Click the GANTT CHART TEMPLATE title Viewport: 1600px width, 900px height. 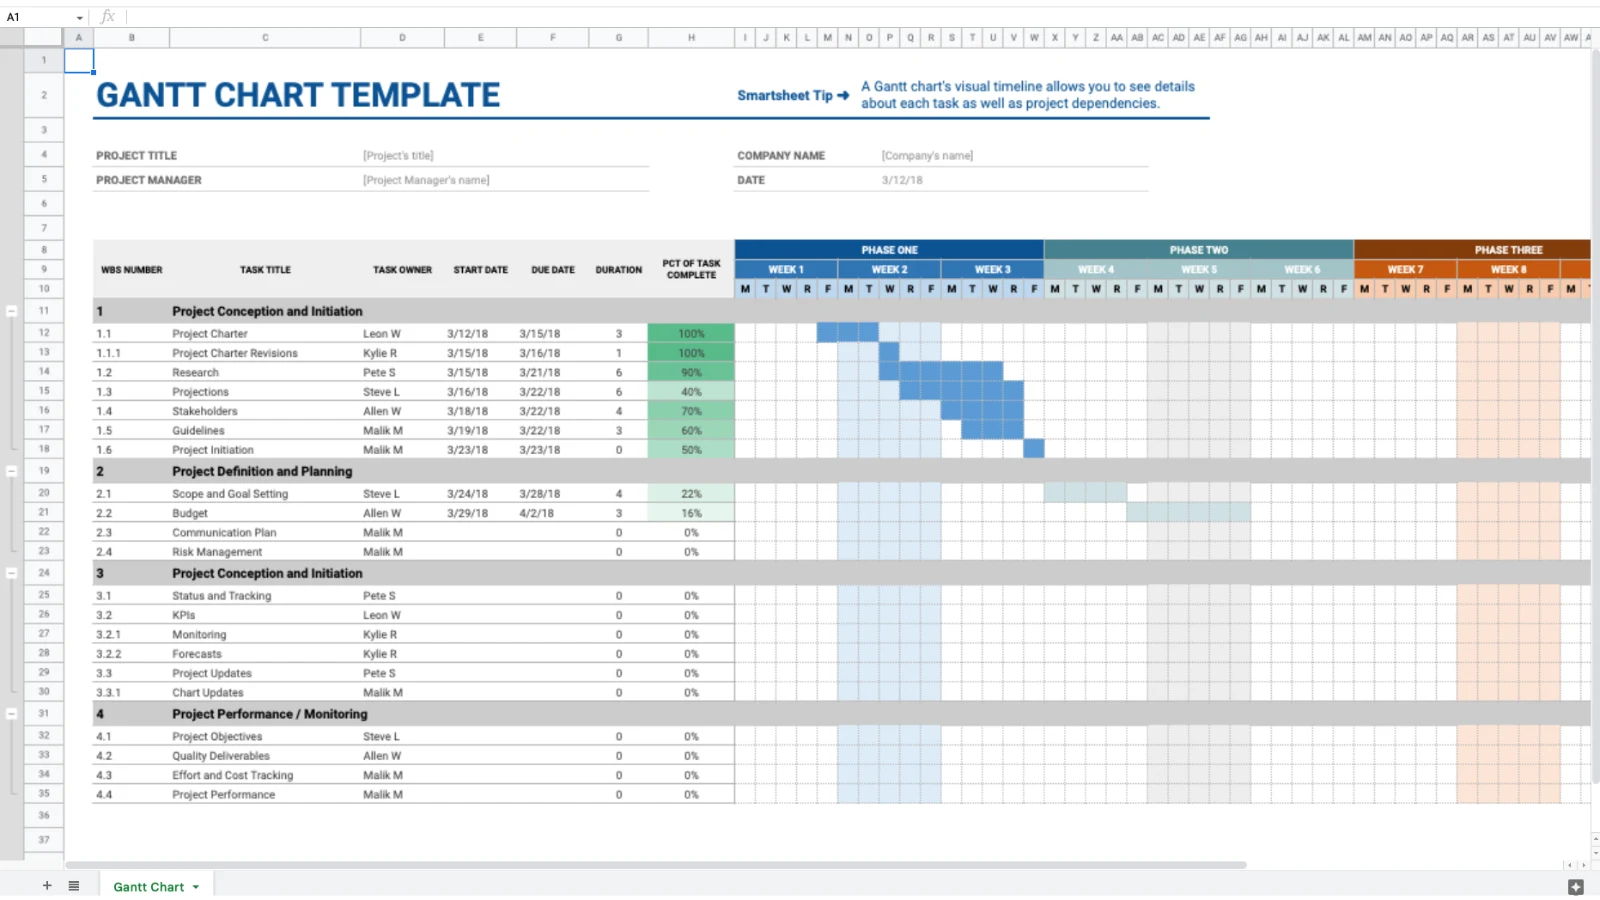[x=298, y=95]
